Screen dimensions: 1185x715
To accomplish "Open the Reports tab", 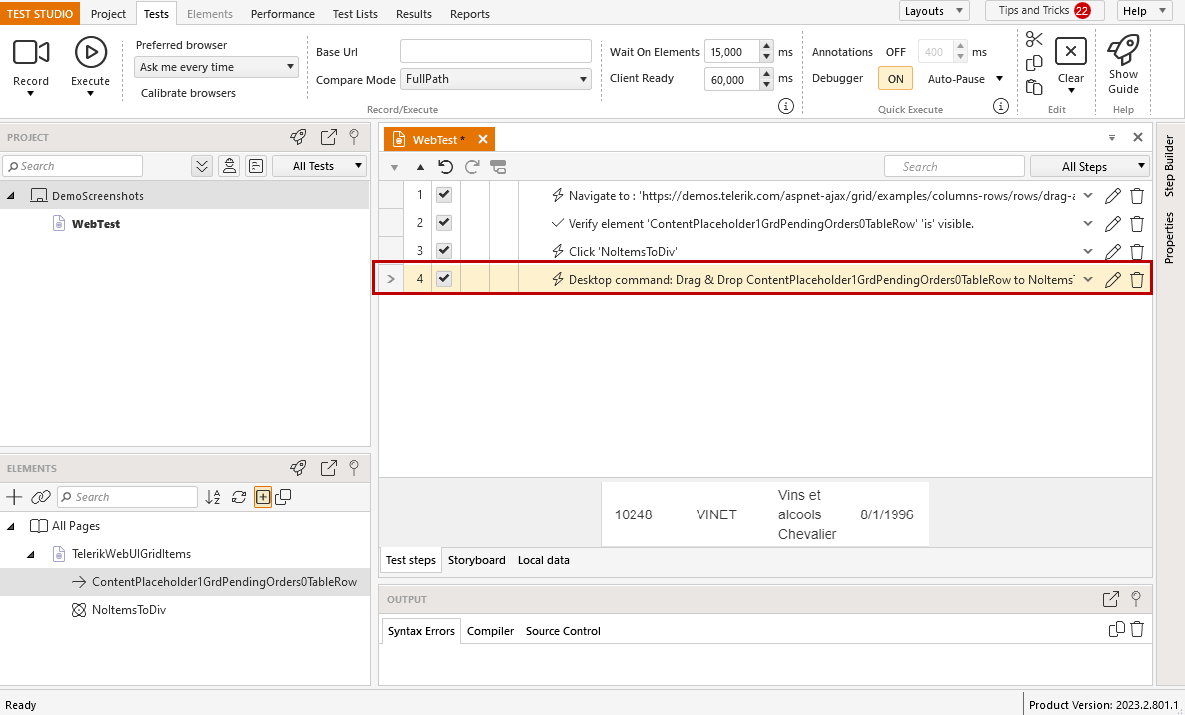I will 469,14.
